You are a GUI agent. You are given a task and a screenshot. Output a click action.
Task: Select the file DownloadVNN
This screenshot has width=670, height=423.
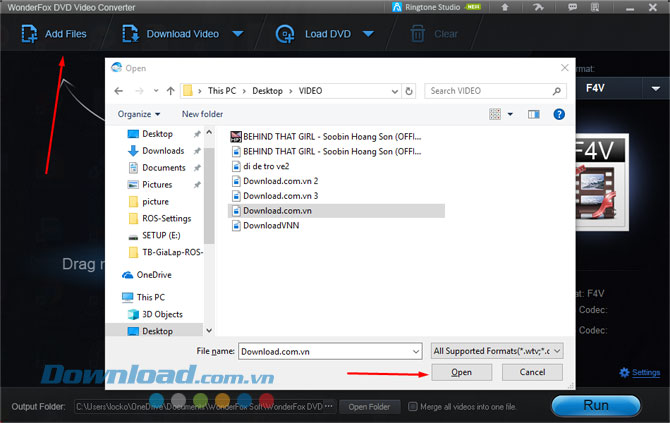coord(265,226)
